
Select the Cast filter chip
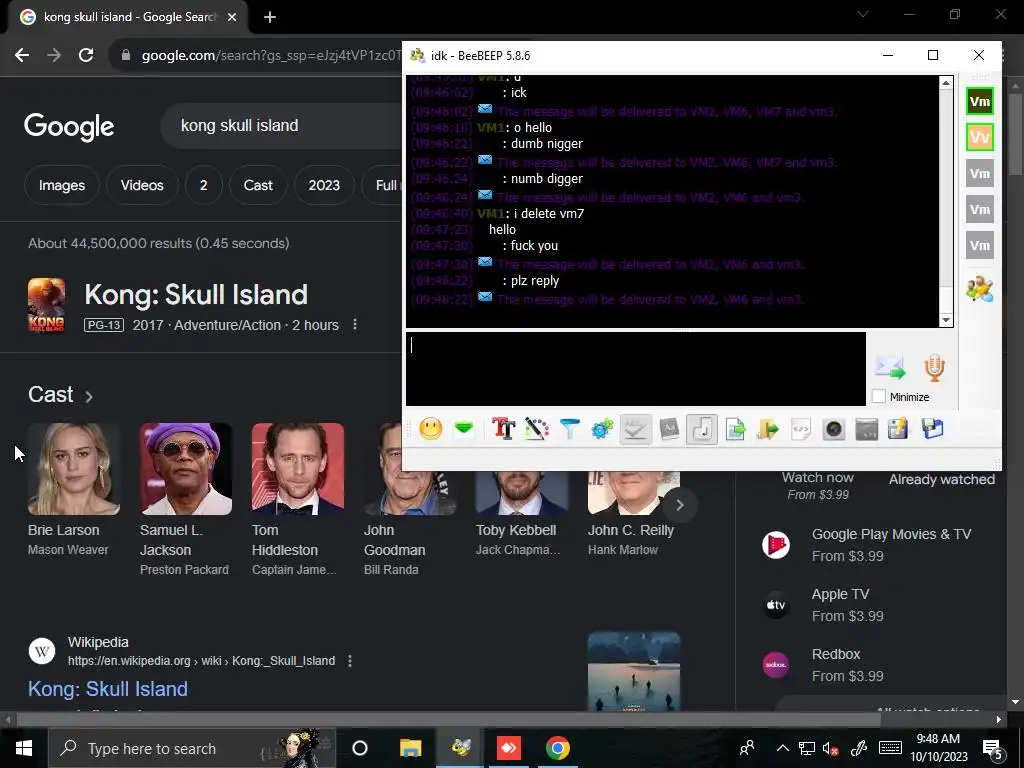(x=258, y=185)
